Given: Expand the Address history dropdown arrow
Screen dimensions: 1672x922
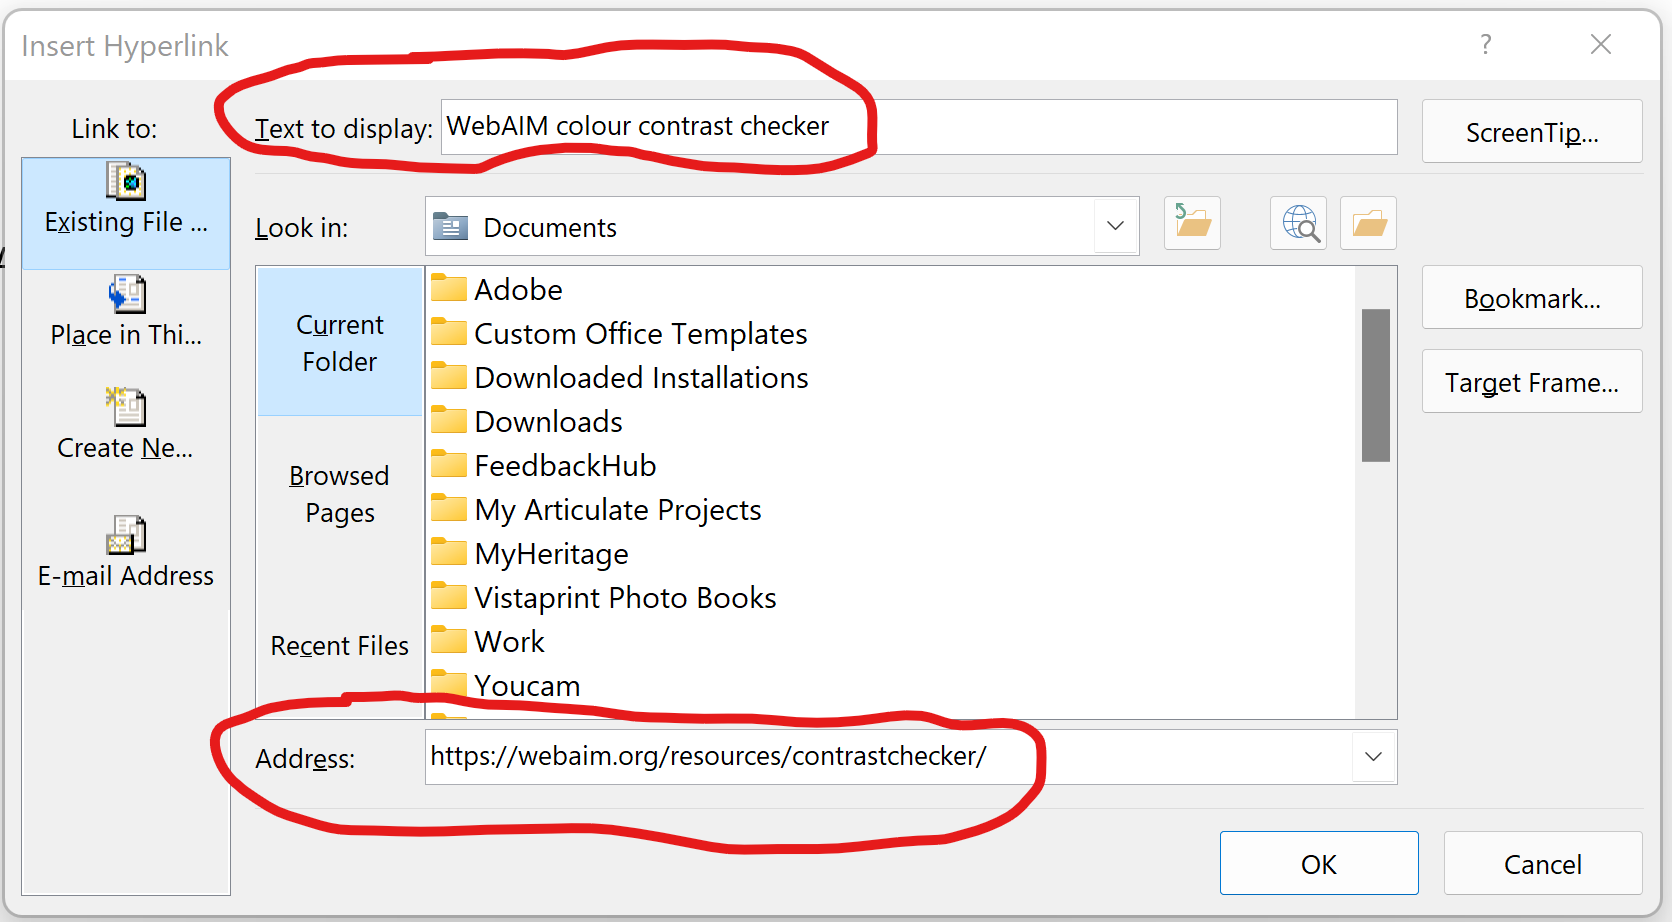Looking at the screenshot, I should click(x=1374, y=757).
